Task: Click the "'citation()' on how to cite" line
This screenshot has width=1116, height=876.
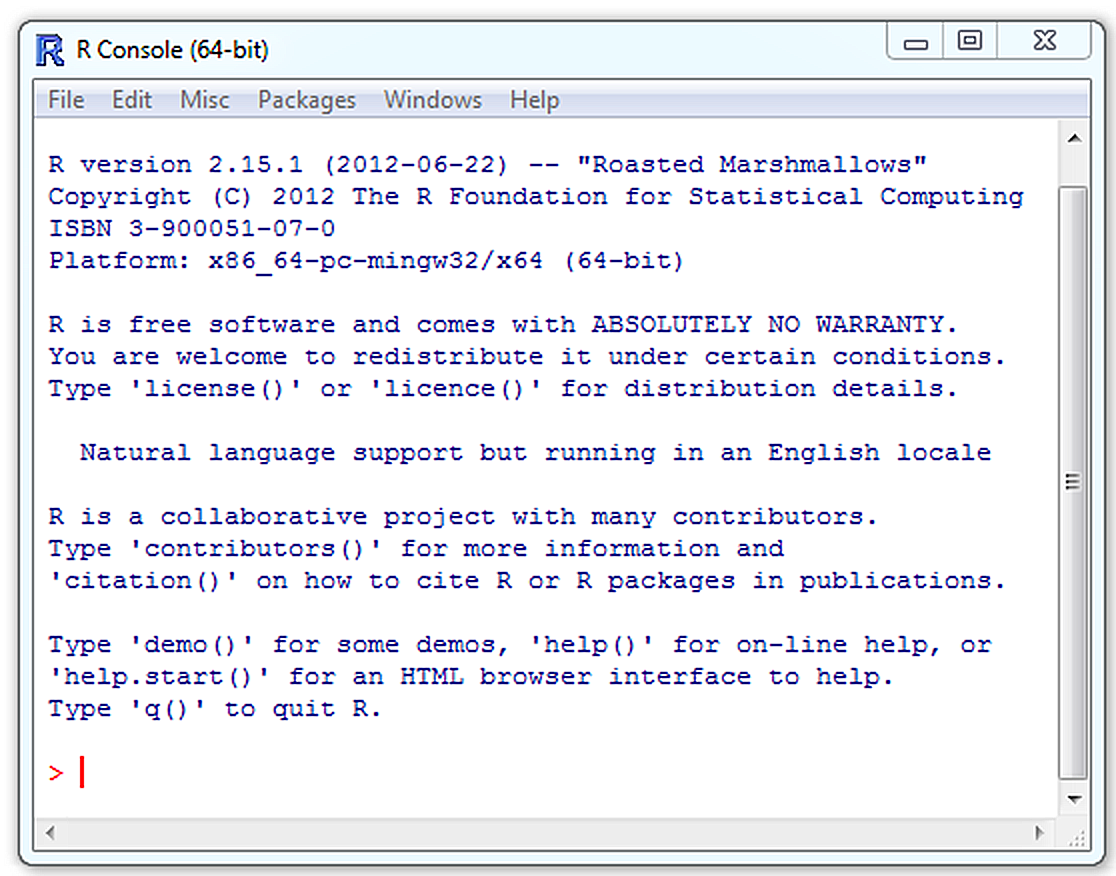Action: [x=527, y=581]
